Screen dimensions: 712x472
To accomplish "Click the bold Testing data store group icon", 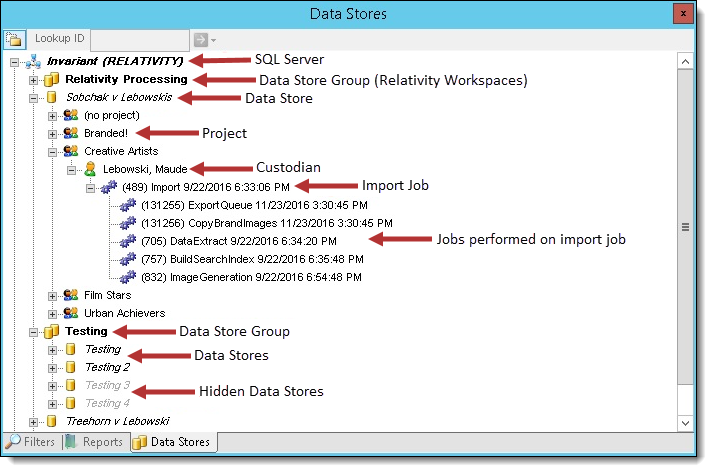I will 51,331.
